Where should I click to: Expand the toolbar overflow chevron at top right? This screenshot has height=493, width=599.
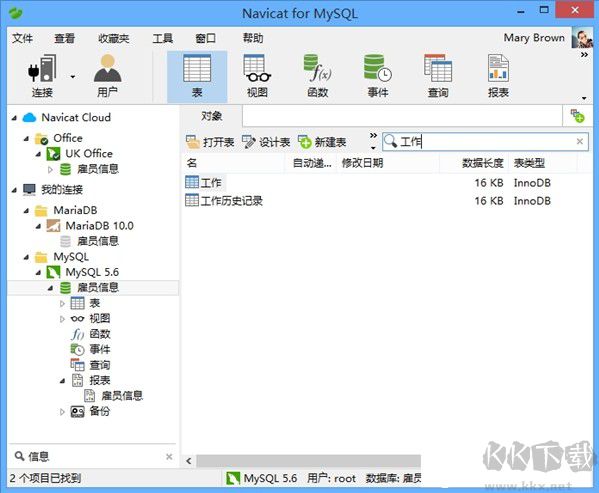point(584,55)
